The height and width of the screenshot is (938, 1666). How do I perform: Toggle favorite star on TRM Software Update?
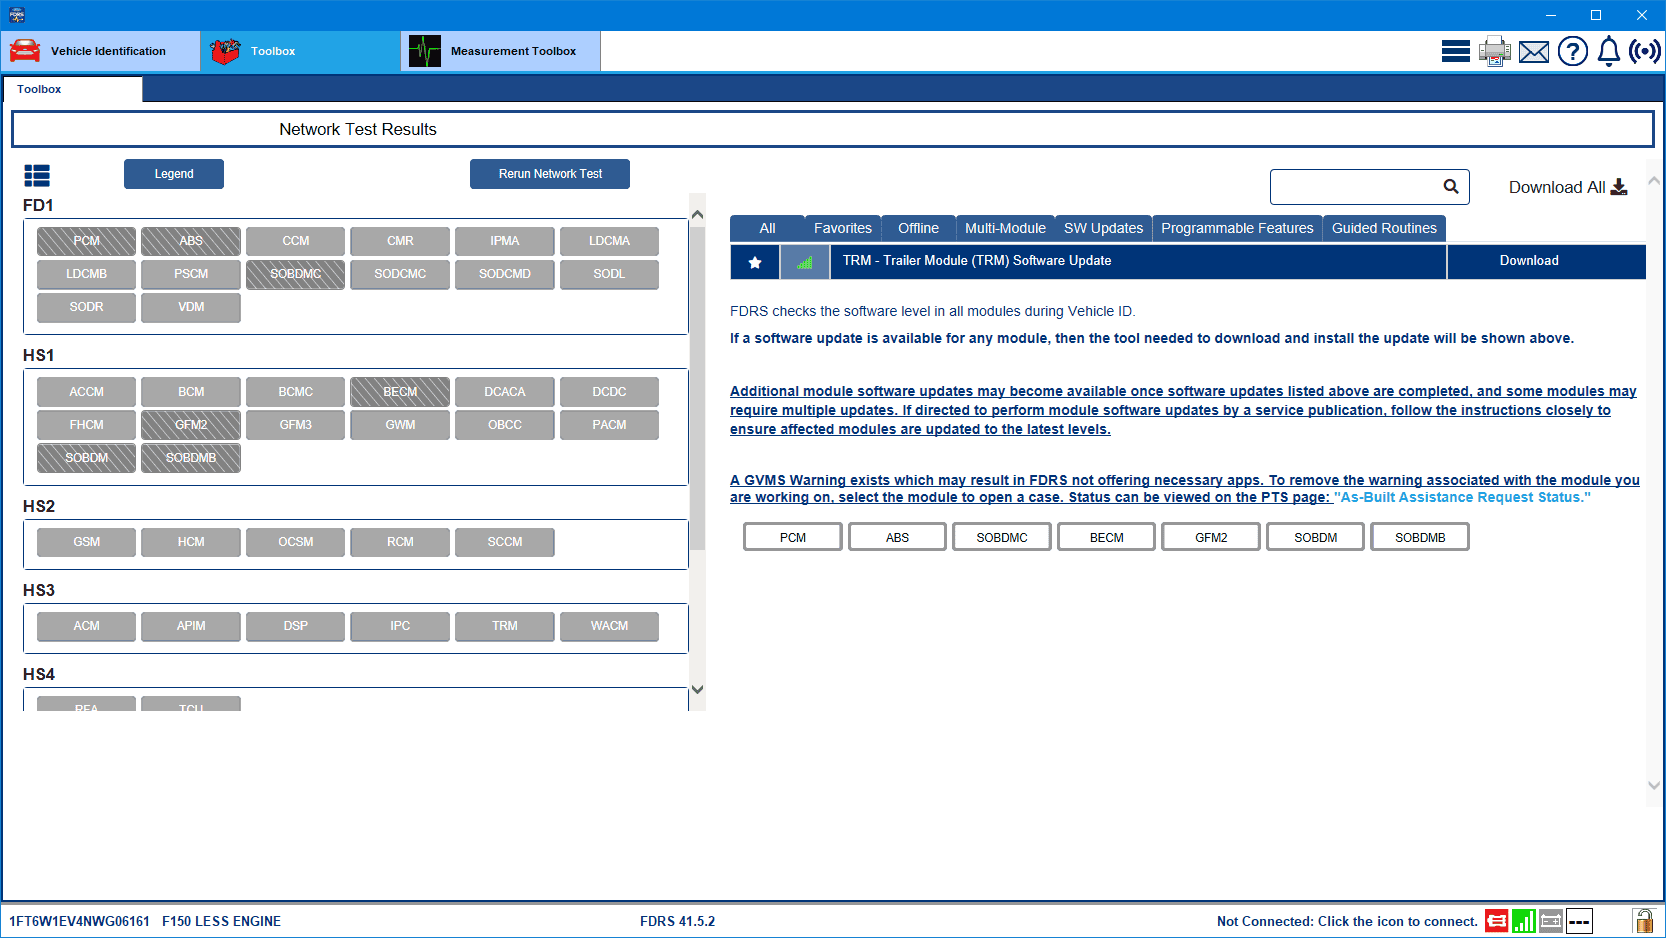[x=755, y=261]
